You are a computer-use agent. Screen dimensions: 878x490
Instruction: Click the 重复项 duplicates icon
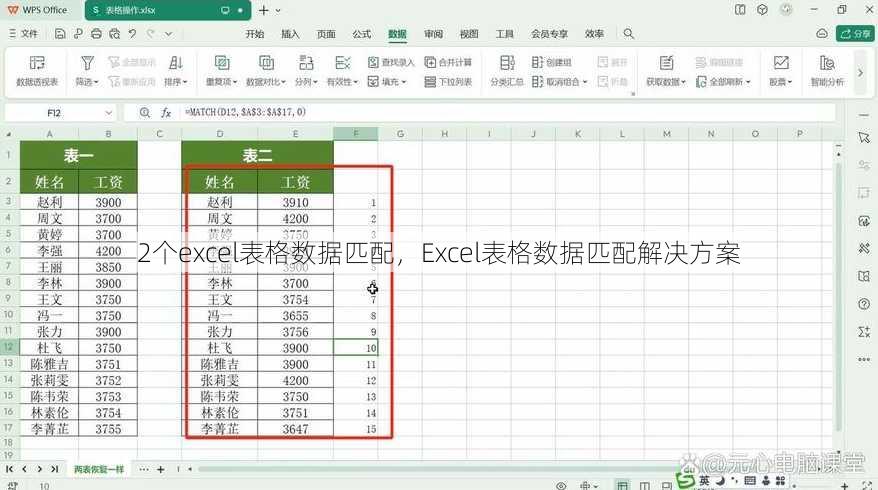(222, 63)
